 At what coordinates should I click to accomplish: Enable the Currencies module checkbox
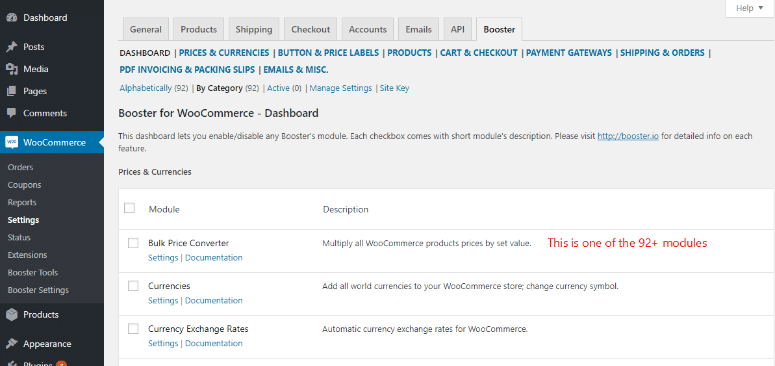(133, 286)
